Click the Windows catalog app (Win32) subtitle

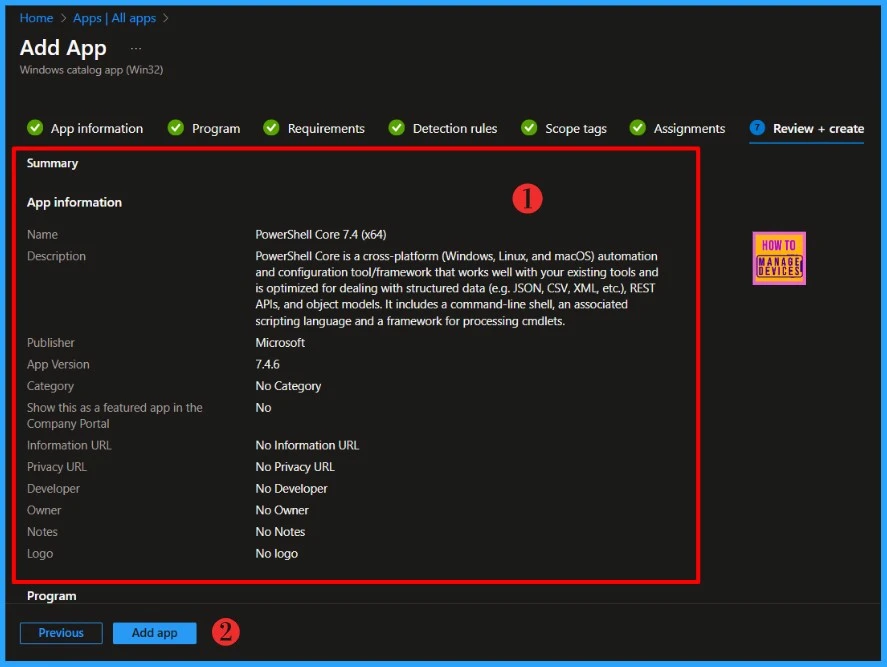(92, 70)
